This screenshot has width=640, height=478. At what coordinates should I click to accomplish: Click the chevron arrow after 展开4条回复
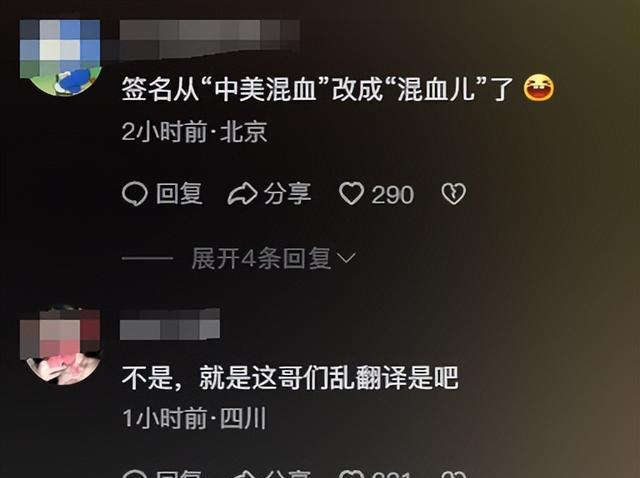point(347,258)
